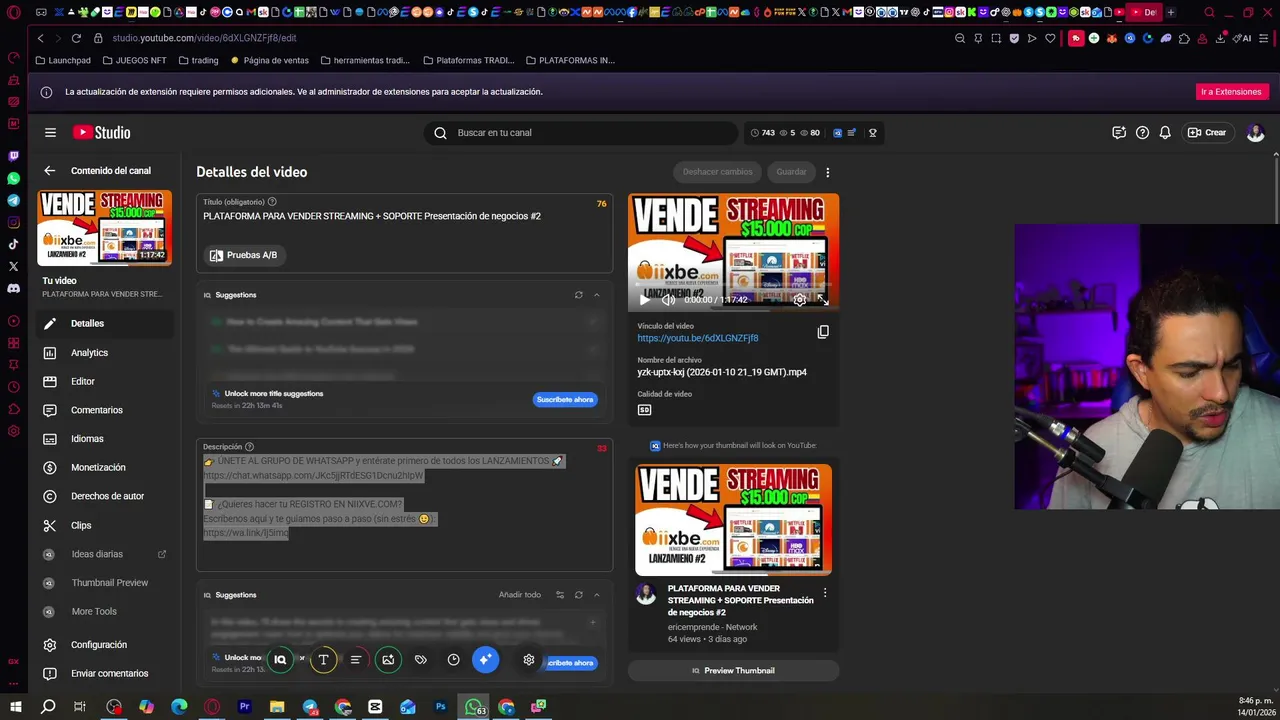Copy the video link
Screen dimensions: 1280x720
[823, 332]
